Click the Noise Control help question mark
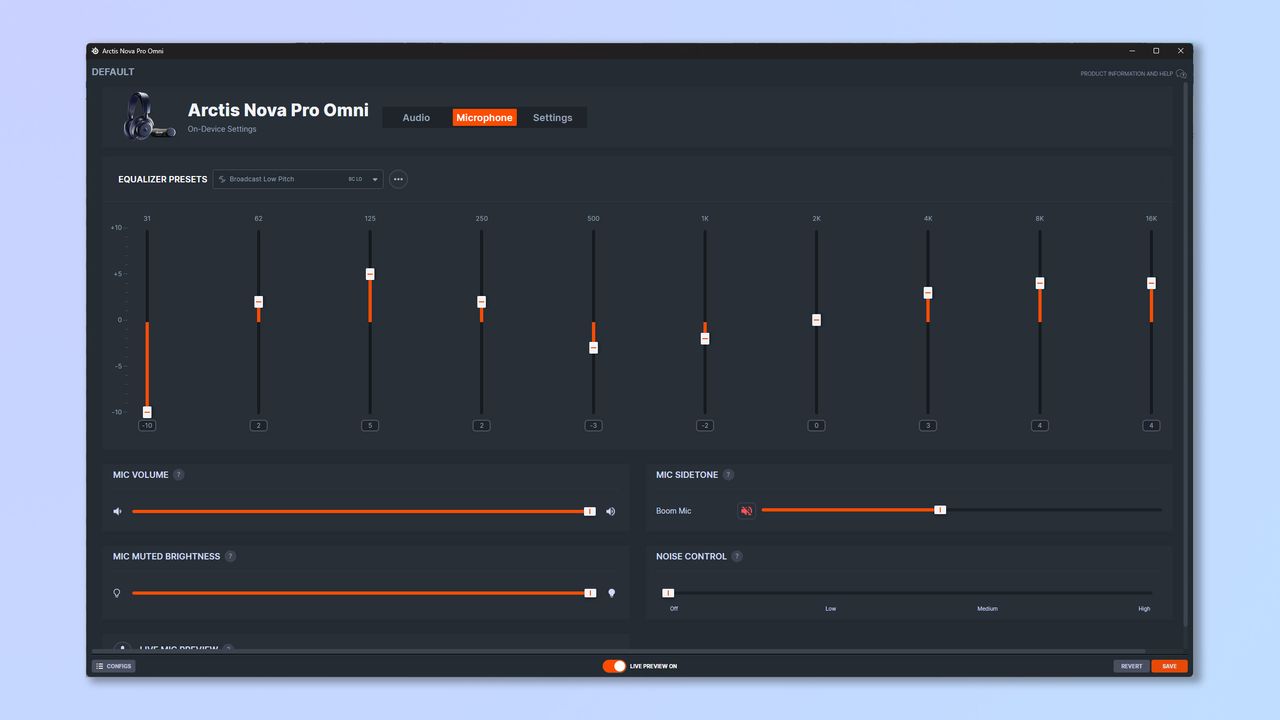The width and height of the screenshot is (1280, 720). point(737,556)
